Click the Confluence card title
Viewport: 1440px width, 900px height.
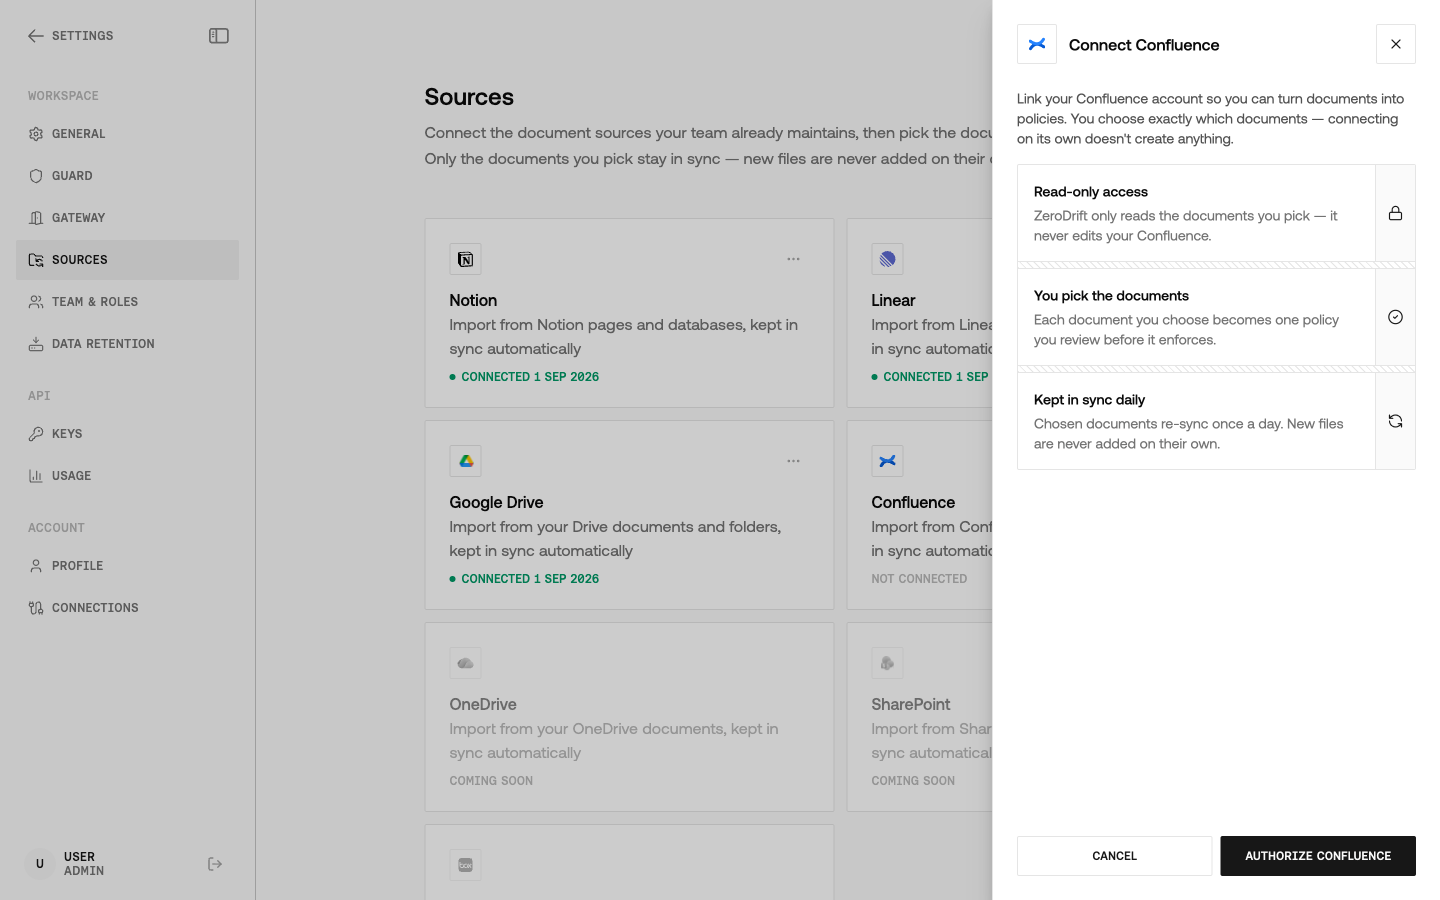[x=913, y=502]
